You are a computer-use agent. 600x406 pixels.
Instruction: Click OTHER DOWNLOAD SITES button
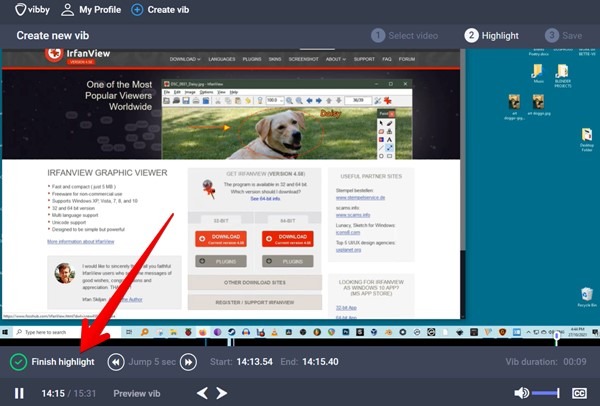255,282
